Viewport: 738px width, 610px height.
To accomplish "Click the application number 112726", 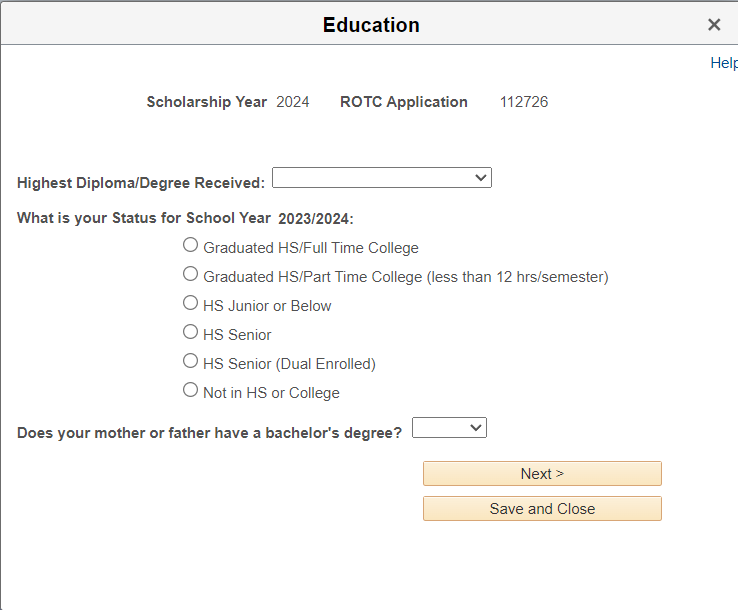I will pyautogui.click(x=524, y=102).
